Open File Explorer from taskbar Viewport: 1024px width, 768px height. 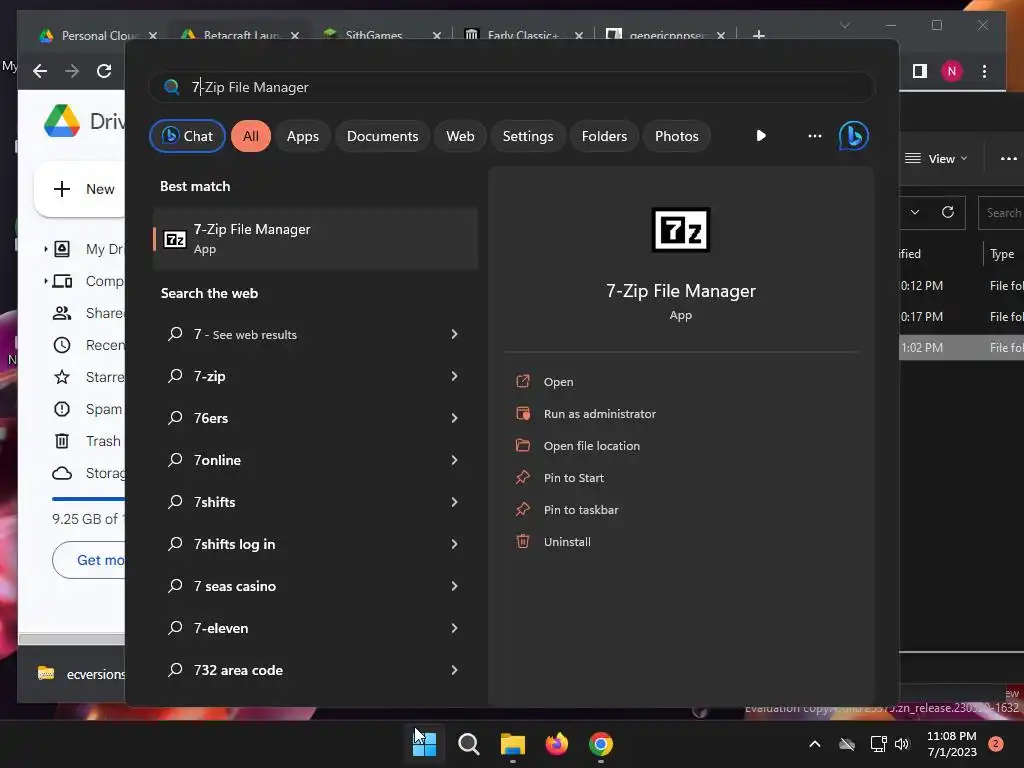tap(513, 744)
